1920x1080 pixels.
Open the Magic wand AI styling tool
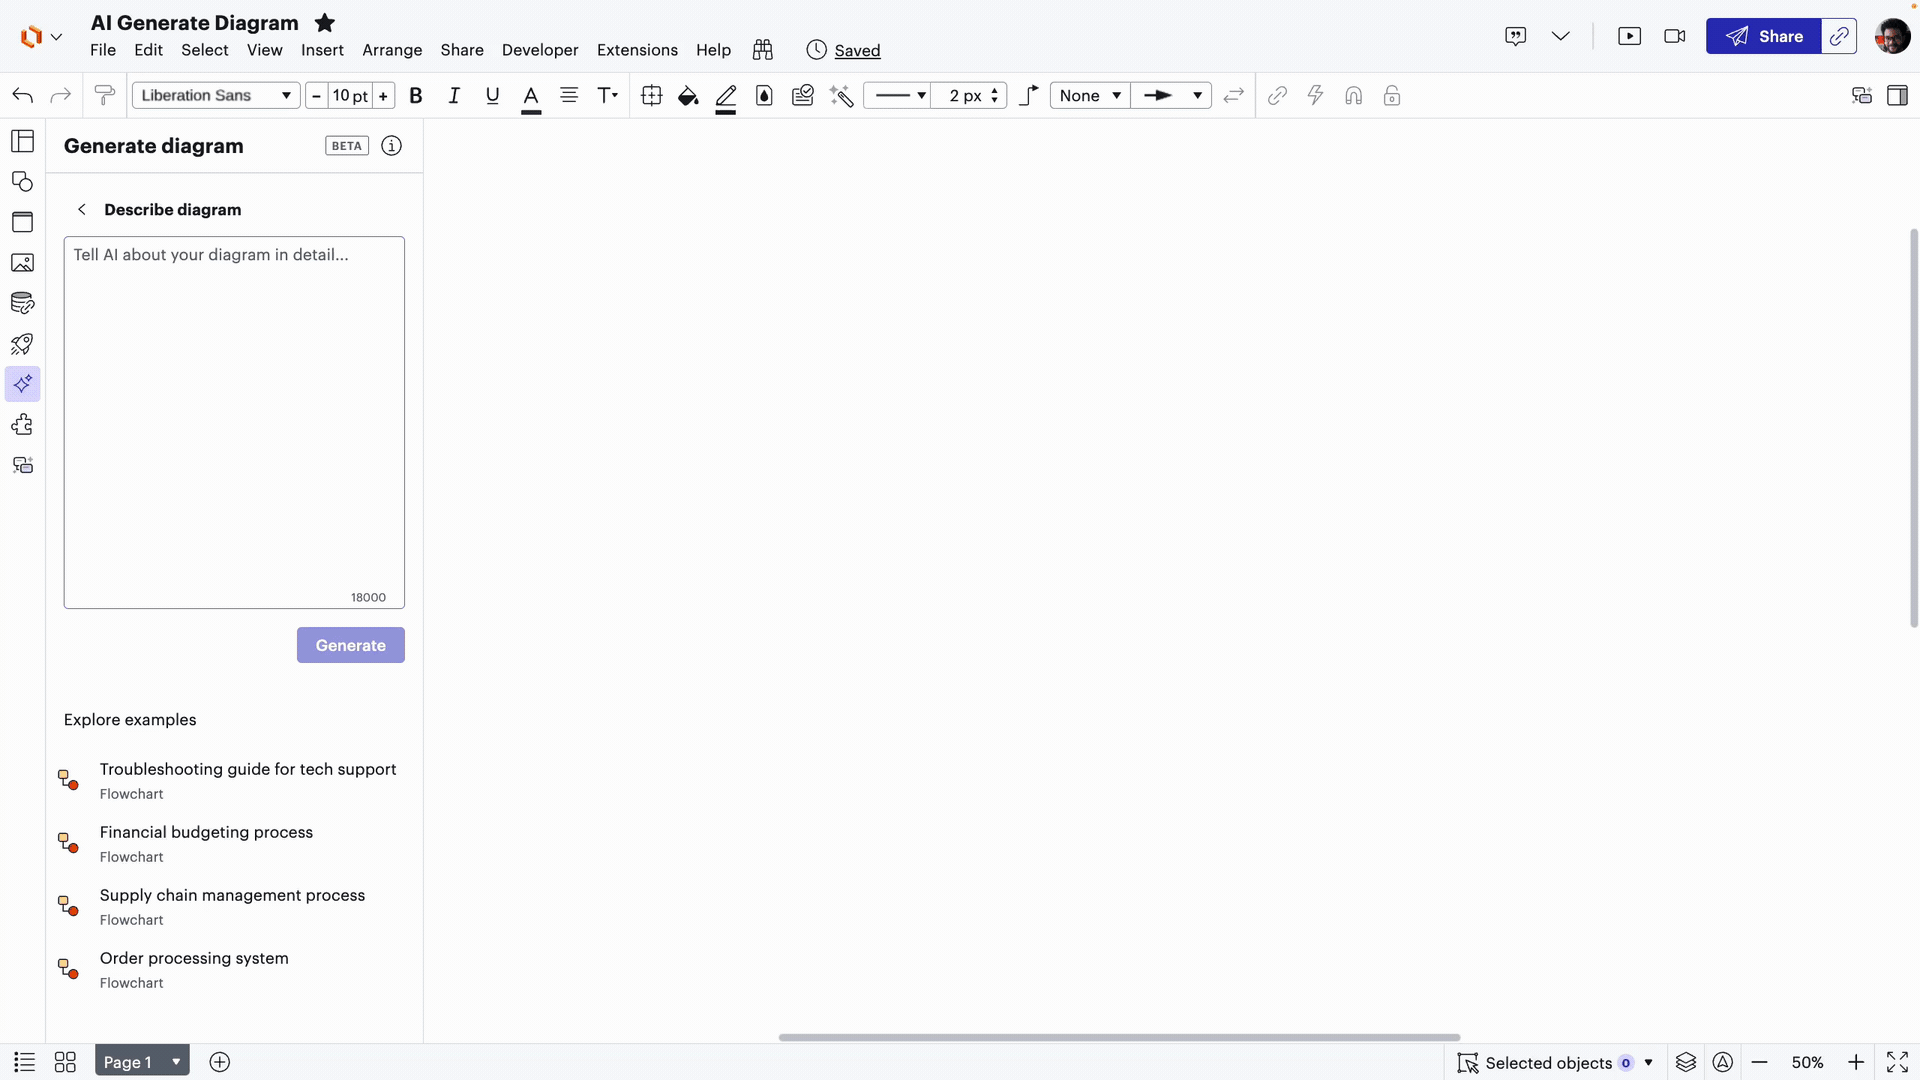click(841, 95)
